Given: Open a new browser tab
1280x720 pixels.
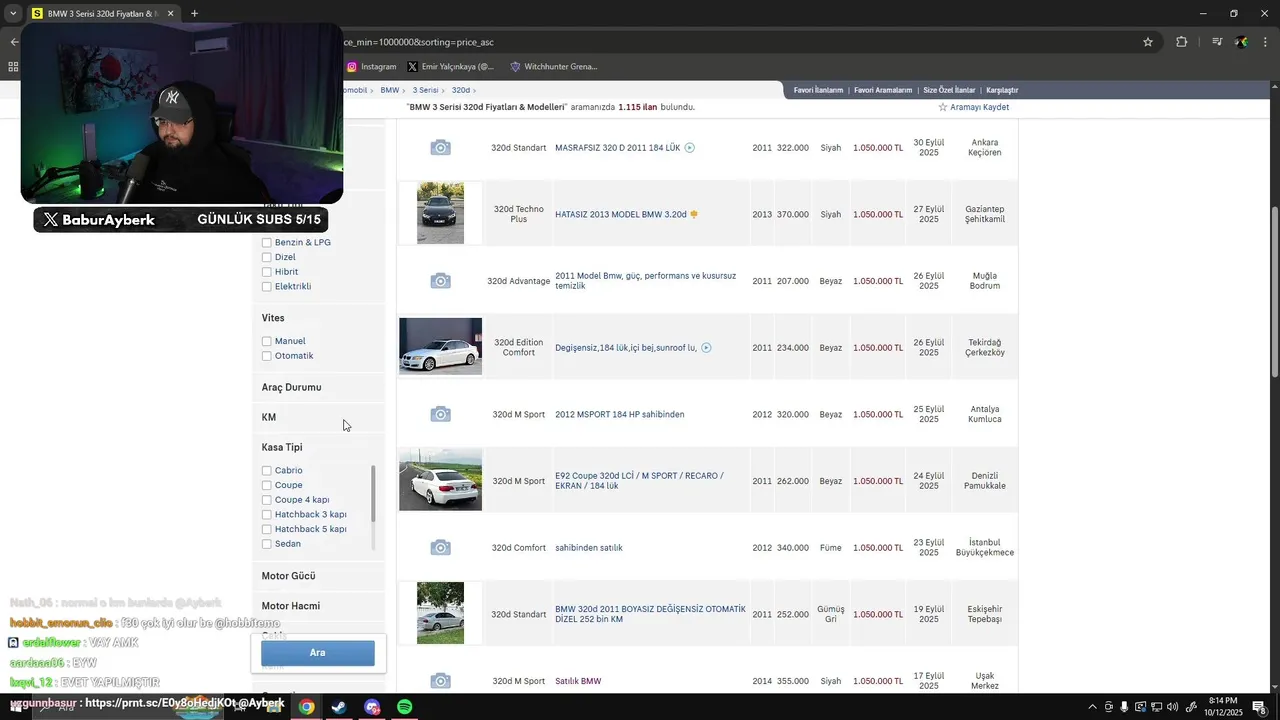Looking at the screenshot, I should 194,14.
